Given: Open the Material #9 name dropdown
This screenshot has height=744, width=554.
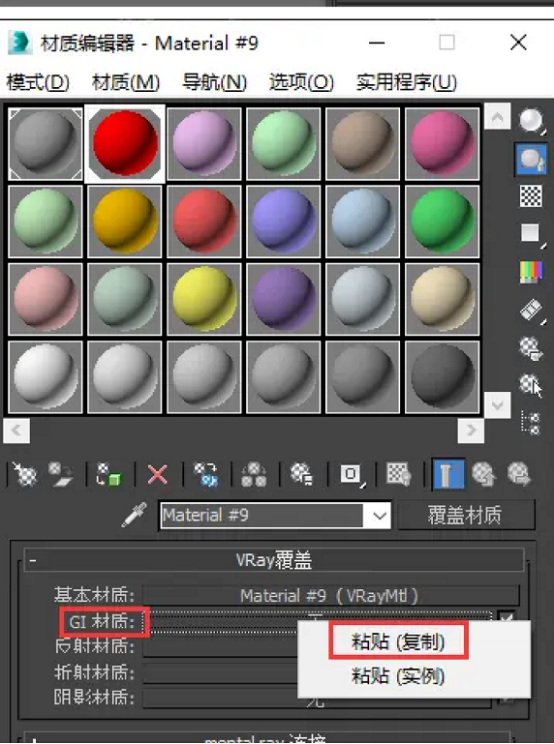Looking at the screenshot, I should 379,515.
